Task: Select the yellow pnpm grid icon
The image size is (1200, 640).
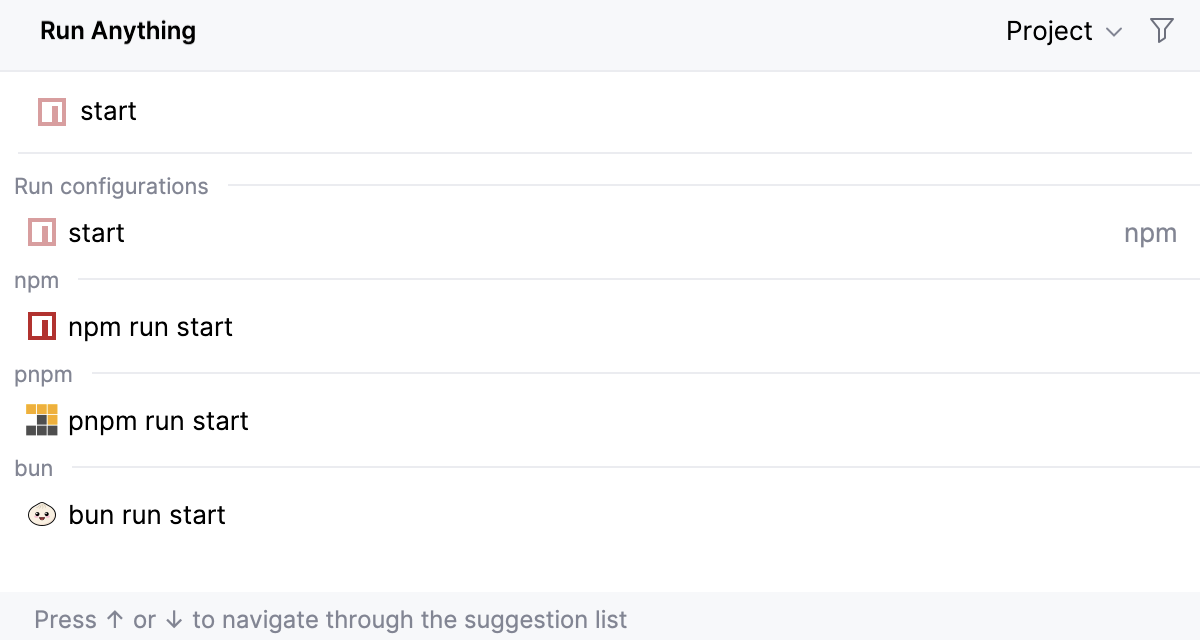Action: [x=41, y=420]
